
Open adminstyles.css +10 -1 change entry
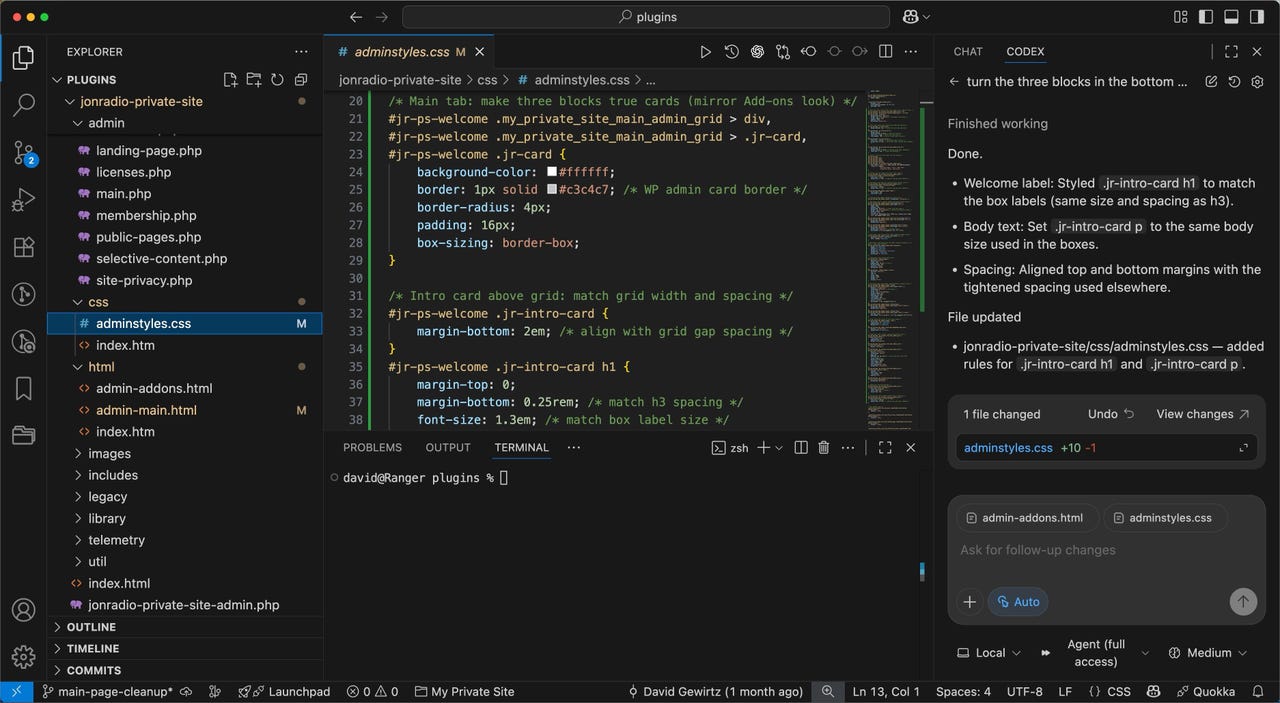point(1106,448)
